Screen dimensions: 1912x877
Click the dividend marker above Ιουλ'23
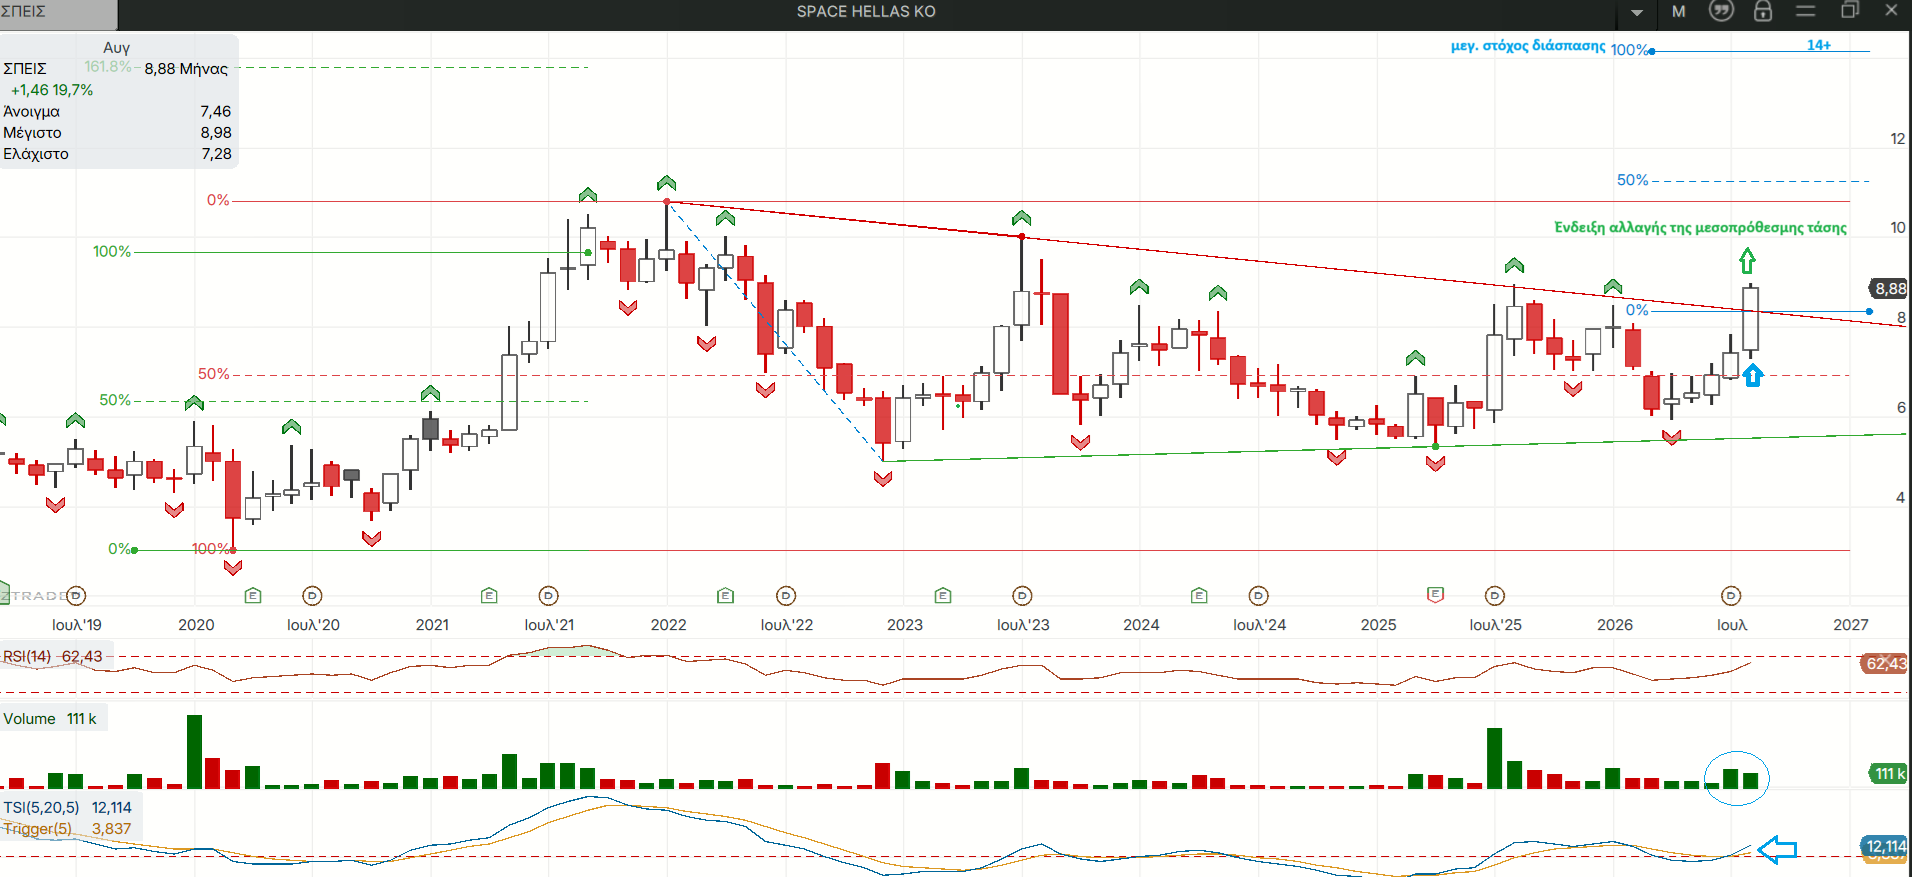1022,596
